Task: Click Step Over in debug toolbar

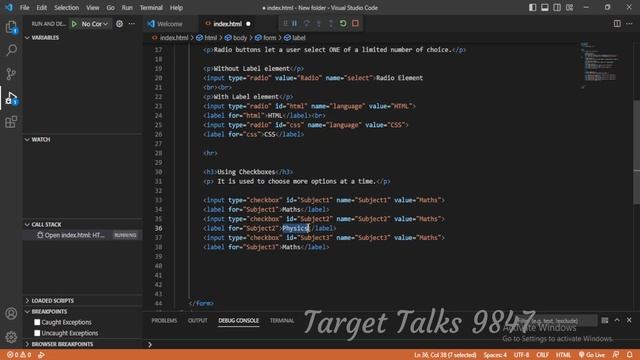Action: click(x=307, y=23)
